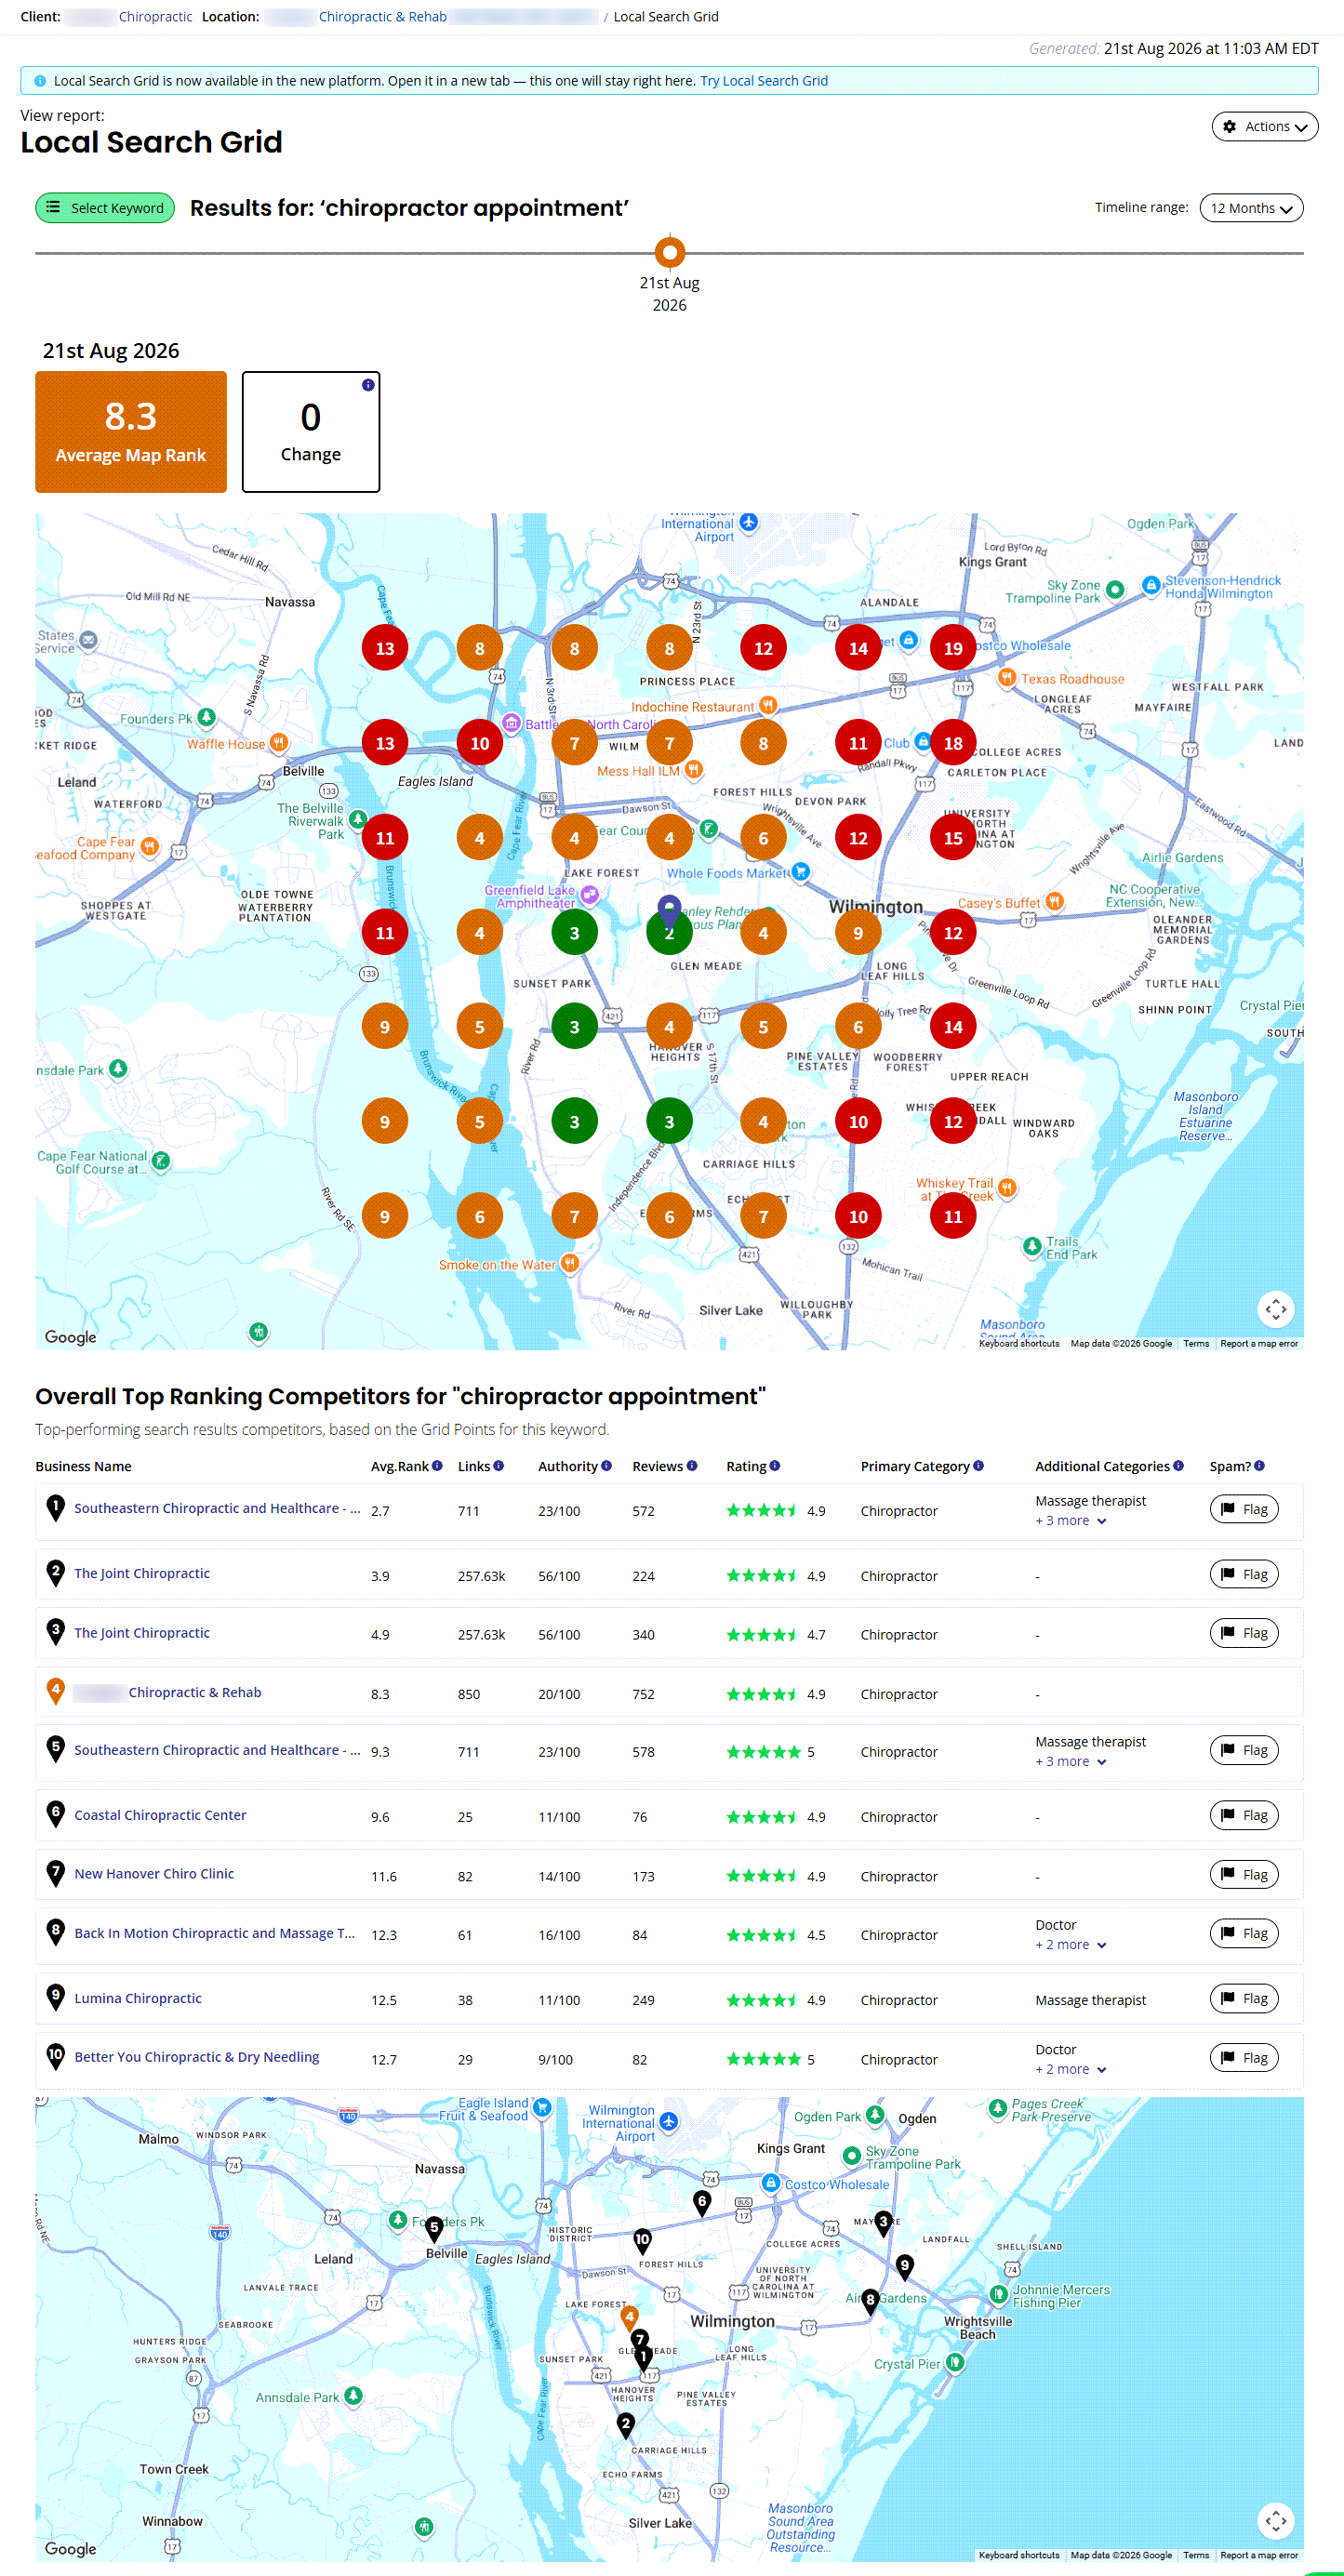Open the Better You Chiropractic & Dry Needling link

(x=197, y=2057)
